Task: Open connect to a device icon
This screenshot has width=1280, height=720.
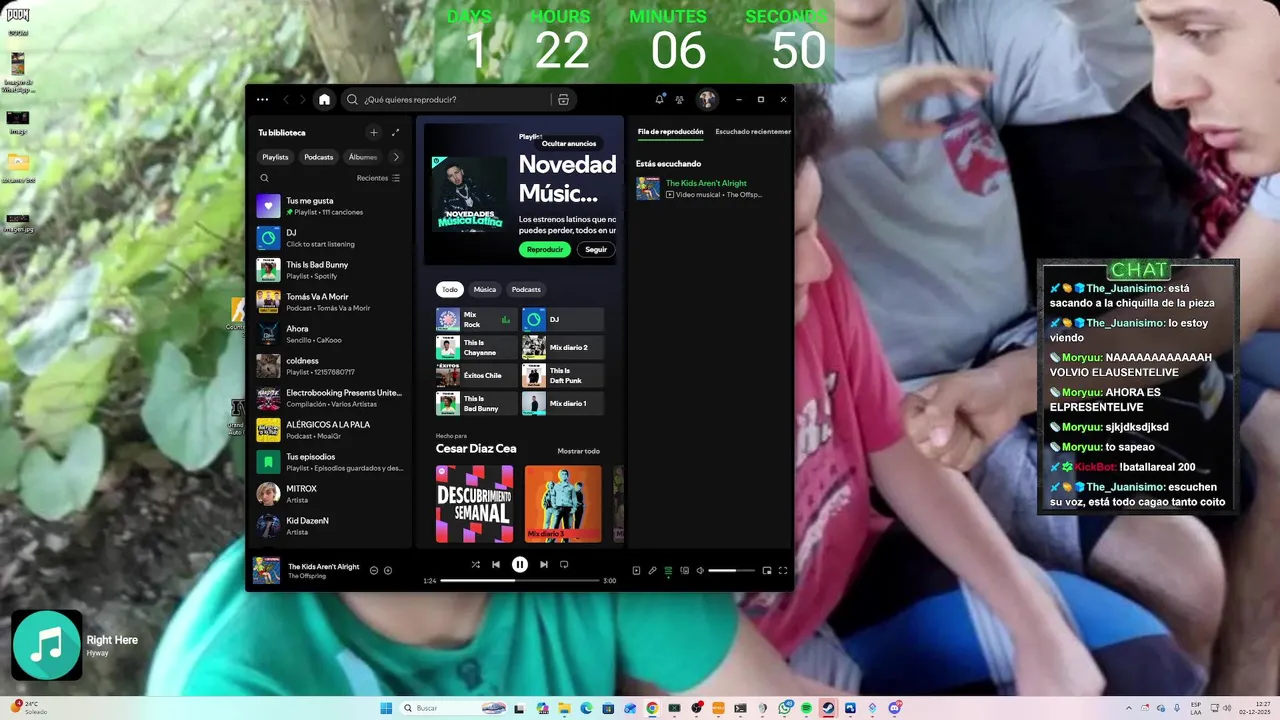Action: (x=684, y=570)
